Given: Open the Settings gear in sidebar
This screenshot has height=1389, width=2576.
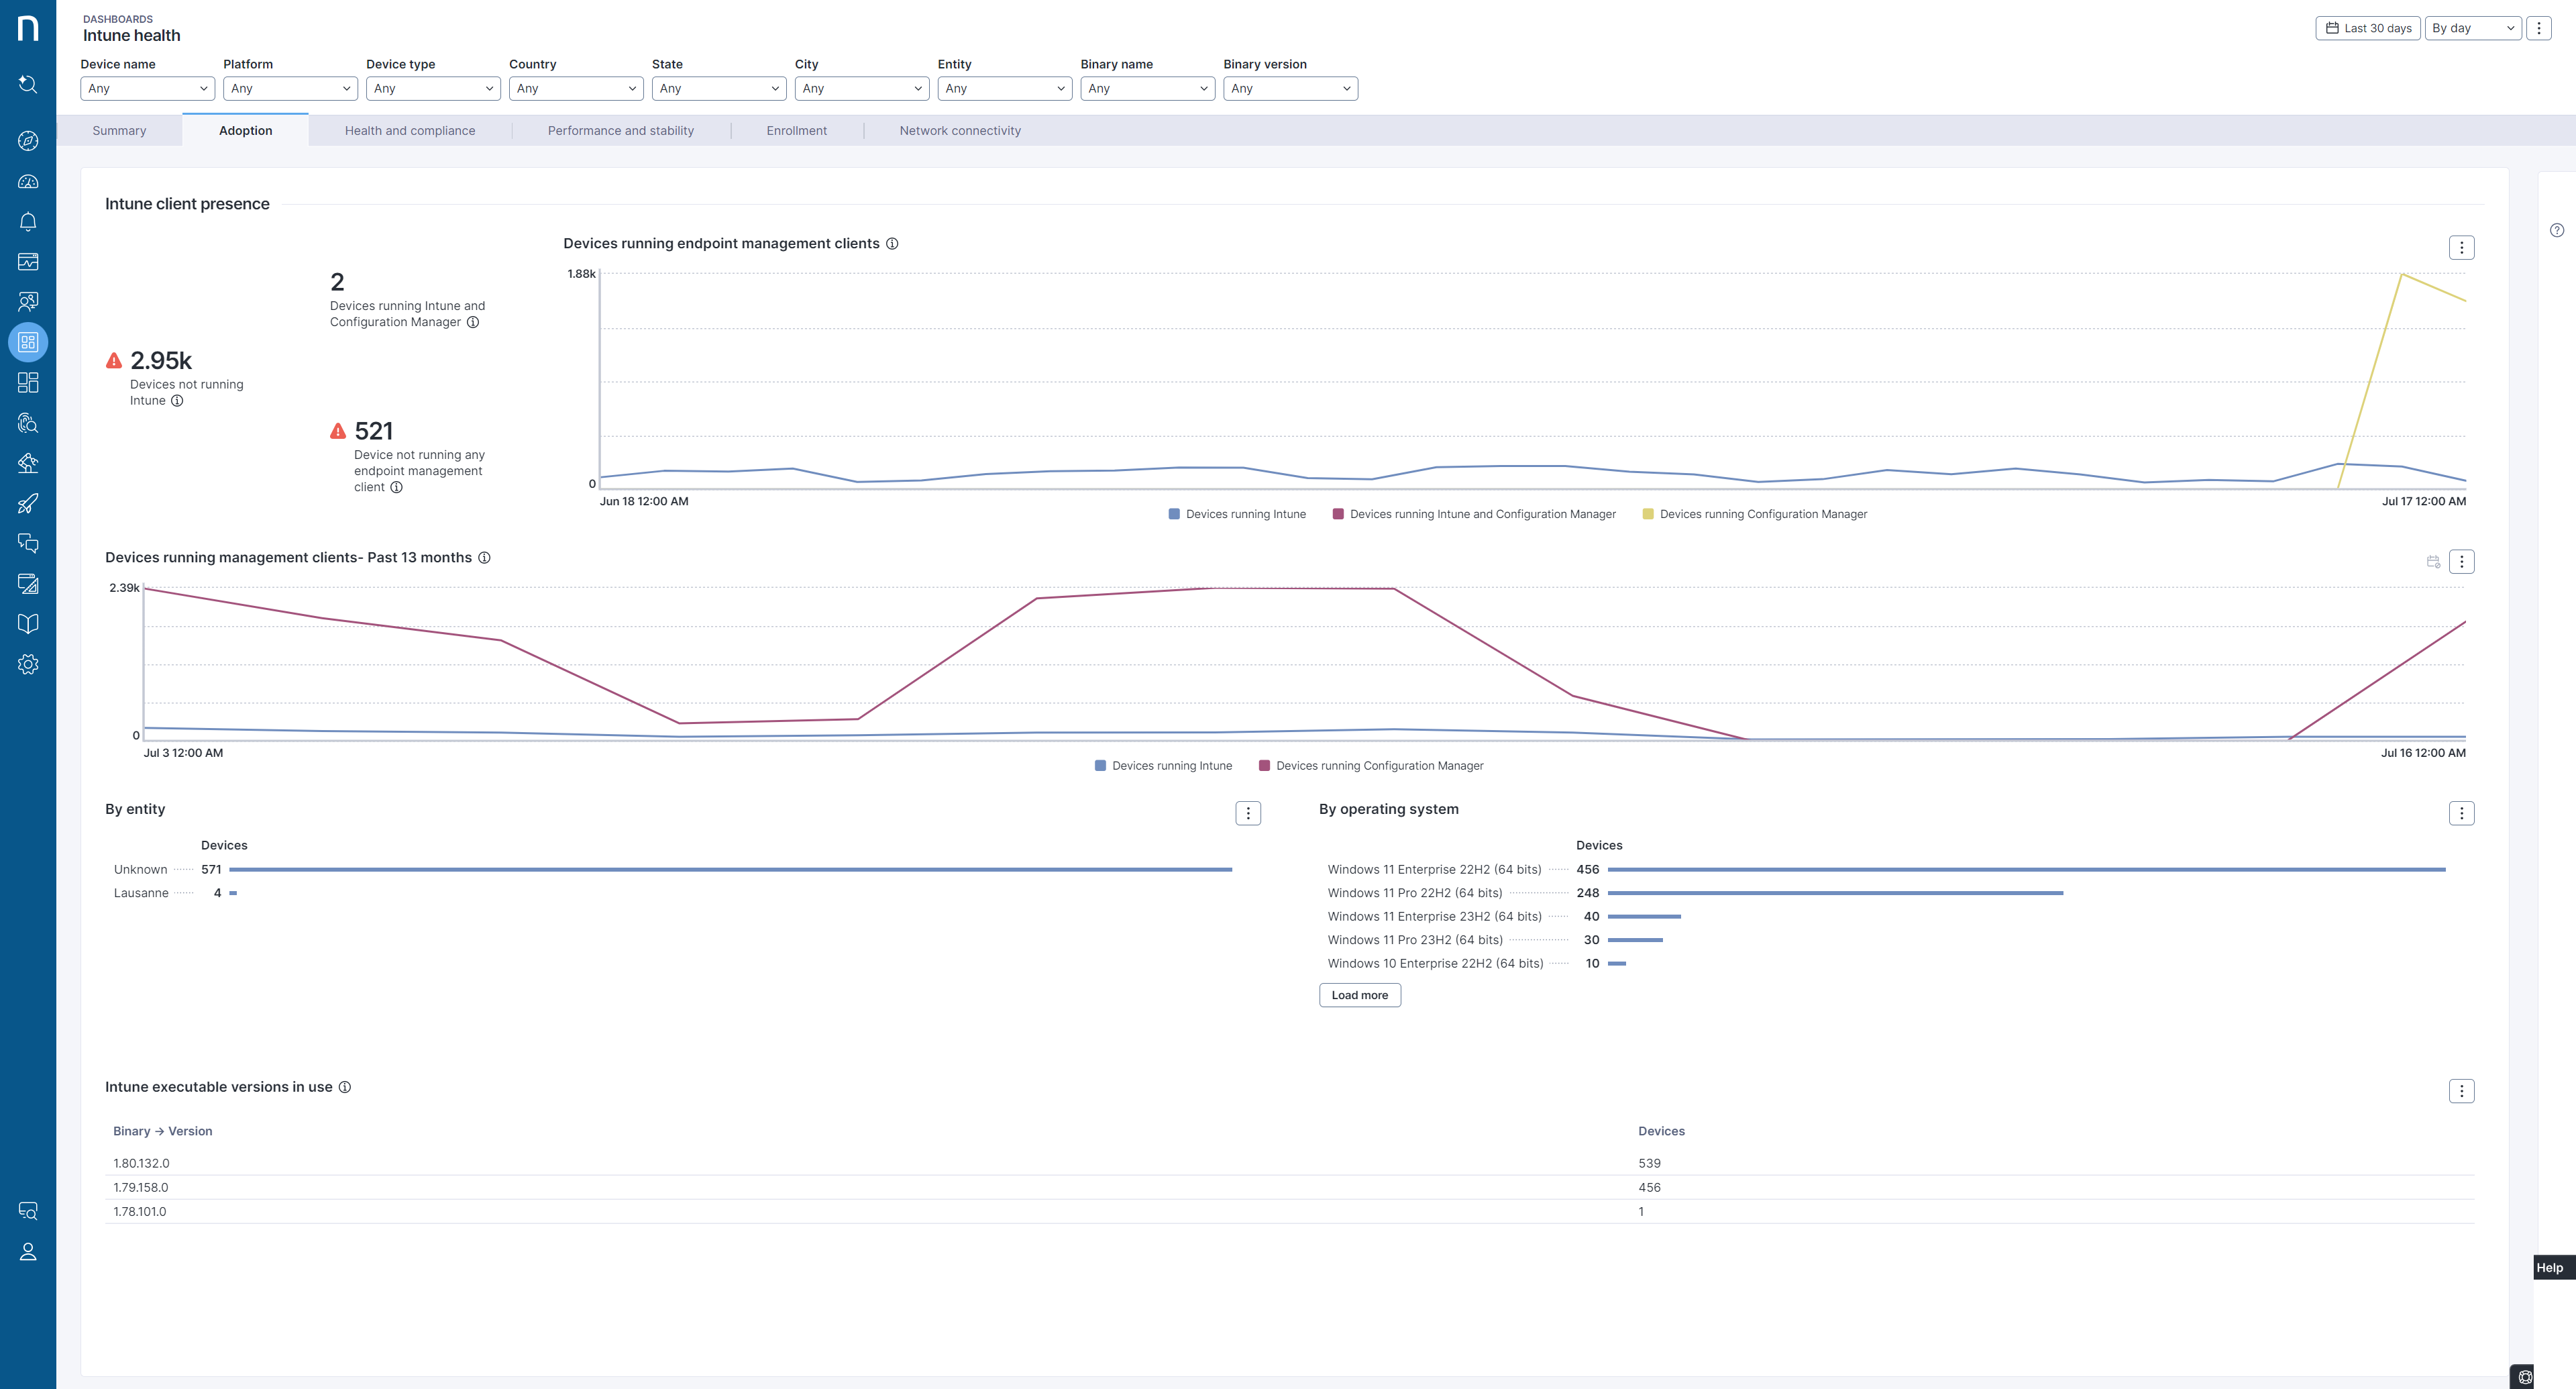Looking at the screenshot, I should (x=28, y=664).
